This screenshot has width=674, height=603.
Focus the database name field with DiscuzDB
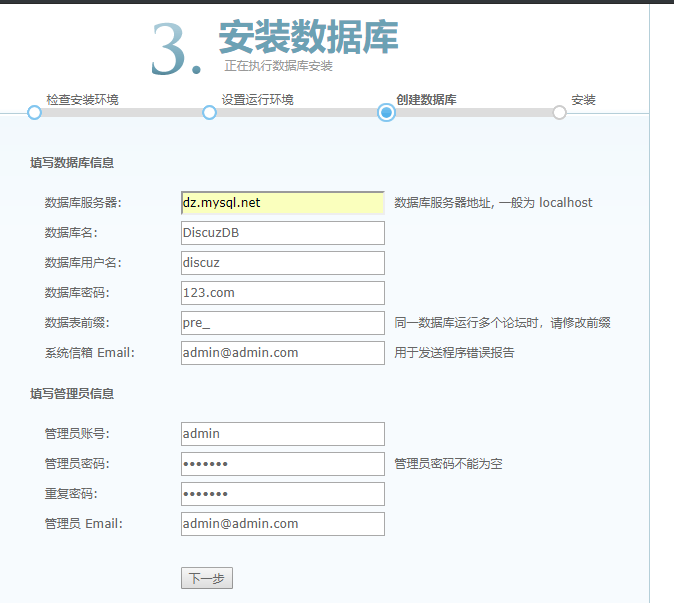point(283,233)
